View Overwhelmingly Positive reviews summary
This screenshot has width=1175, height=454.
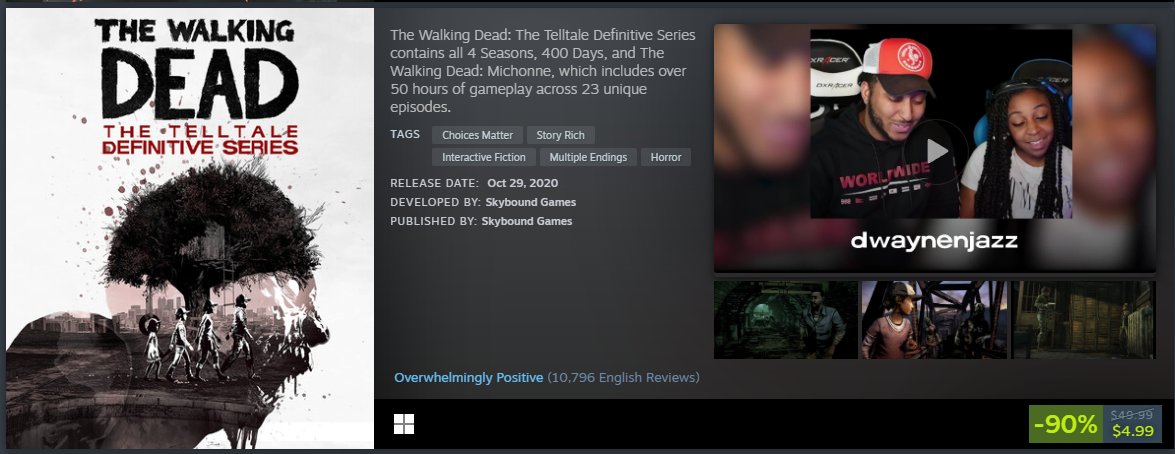468,378
